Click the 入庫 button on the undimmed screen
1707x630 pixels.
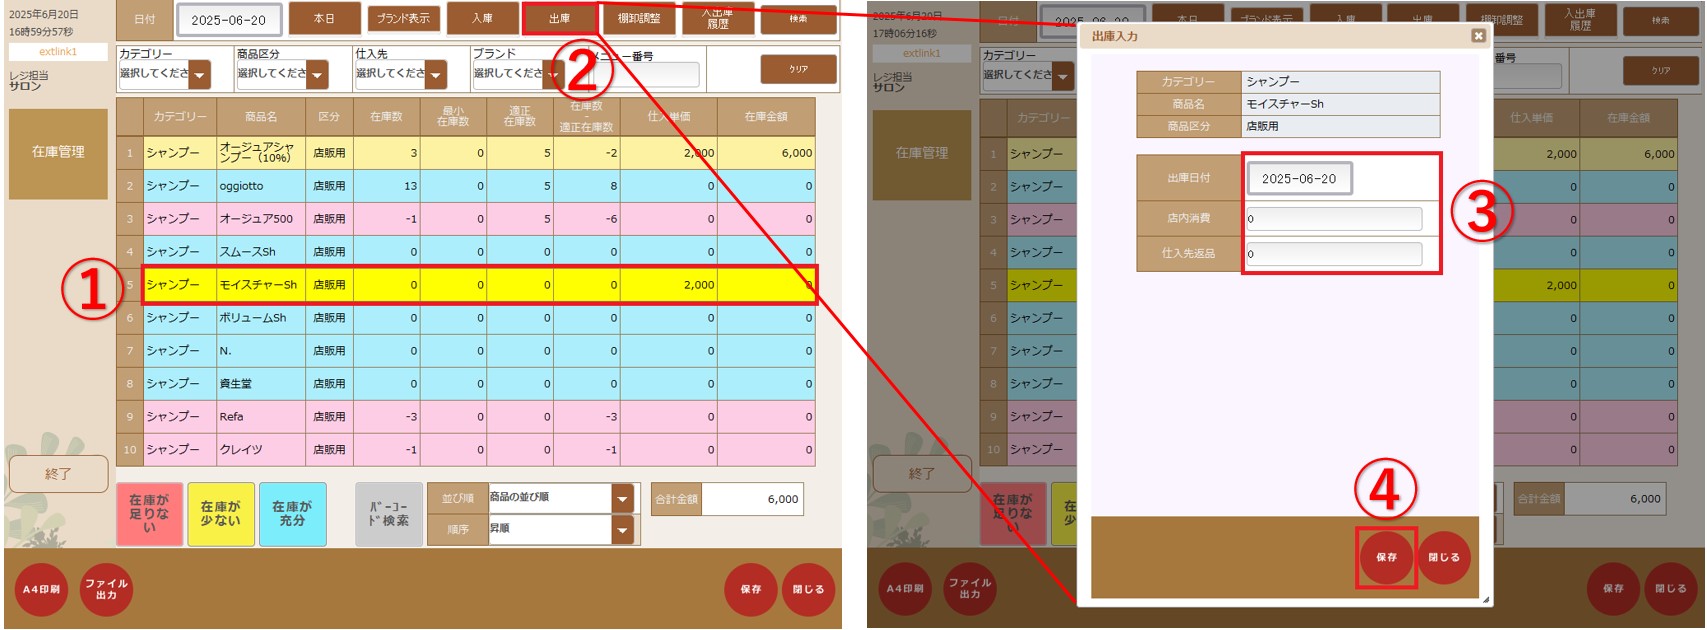(x=482, y=19)
